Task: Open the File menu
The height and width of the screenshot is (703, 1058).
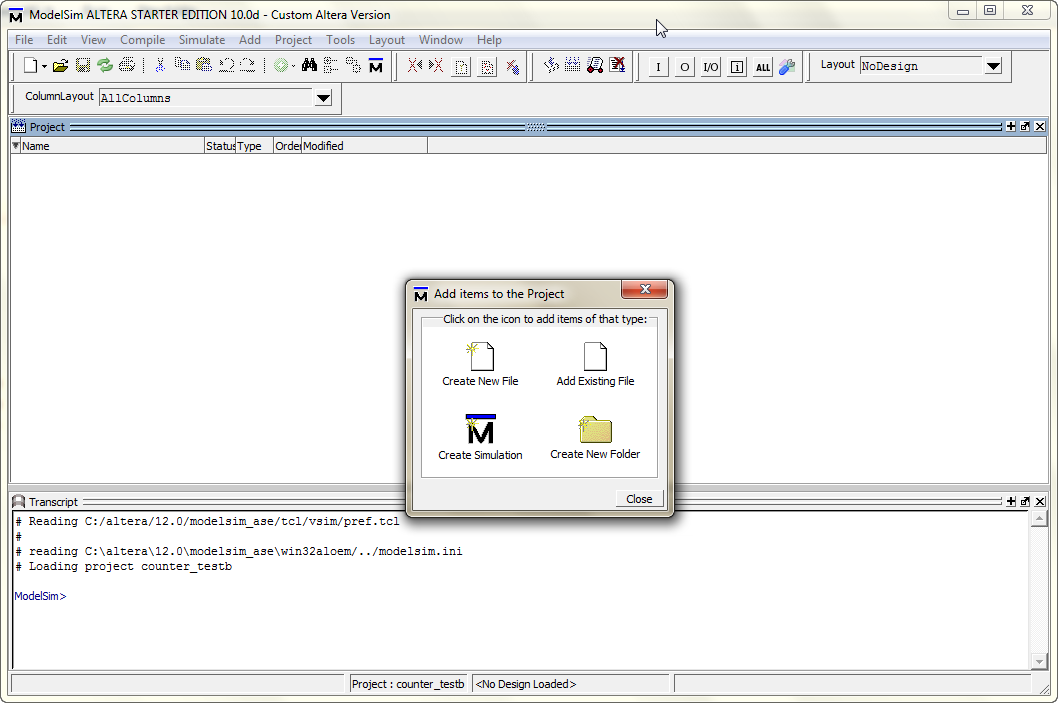Action: (x=24, y=40)
